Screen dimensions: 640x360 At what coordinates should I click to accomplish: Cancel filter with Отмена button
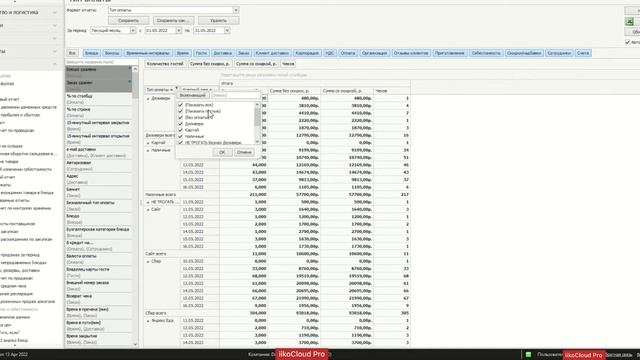tap(244, 152)
